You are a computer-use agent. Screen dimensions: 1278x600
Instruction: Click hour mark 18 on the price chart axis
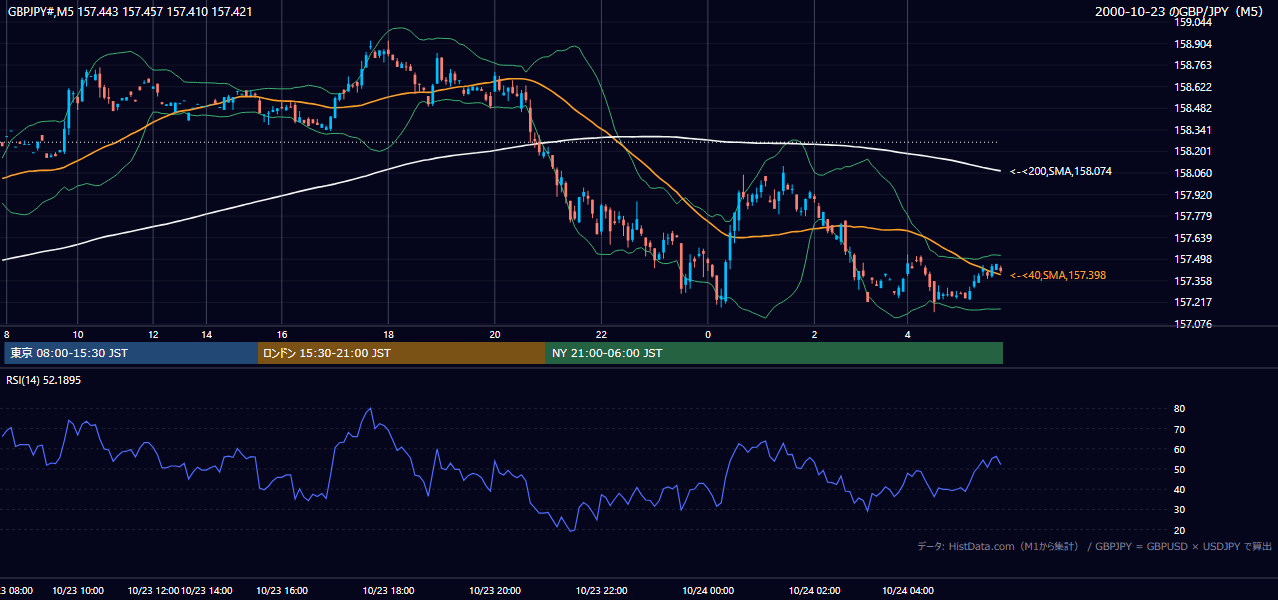pos(388,334)
